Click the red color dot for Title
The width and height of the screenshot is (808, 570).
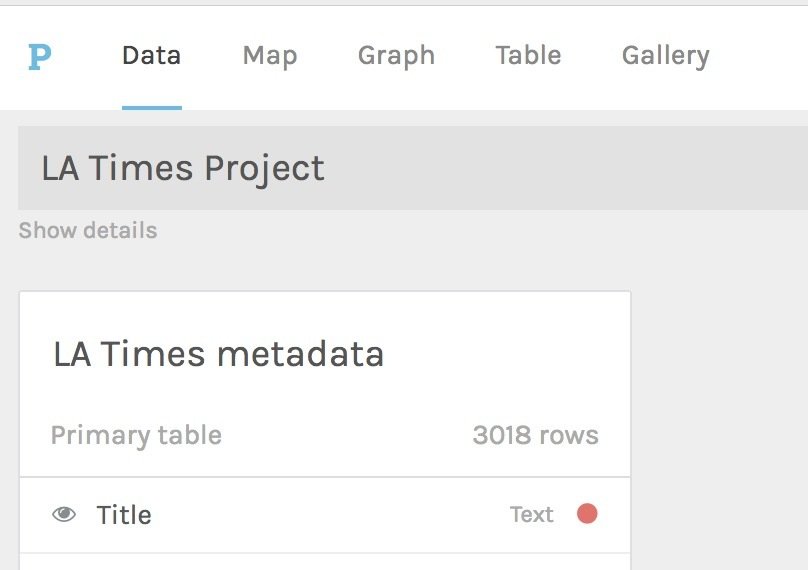click(x=587, y=514)
